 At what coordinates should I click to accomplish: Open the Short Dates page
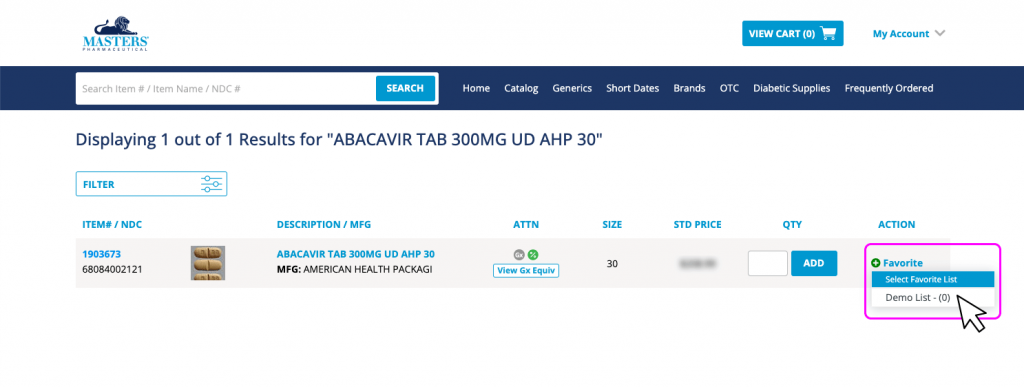[633, 88]
